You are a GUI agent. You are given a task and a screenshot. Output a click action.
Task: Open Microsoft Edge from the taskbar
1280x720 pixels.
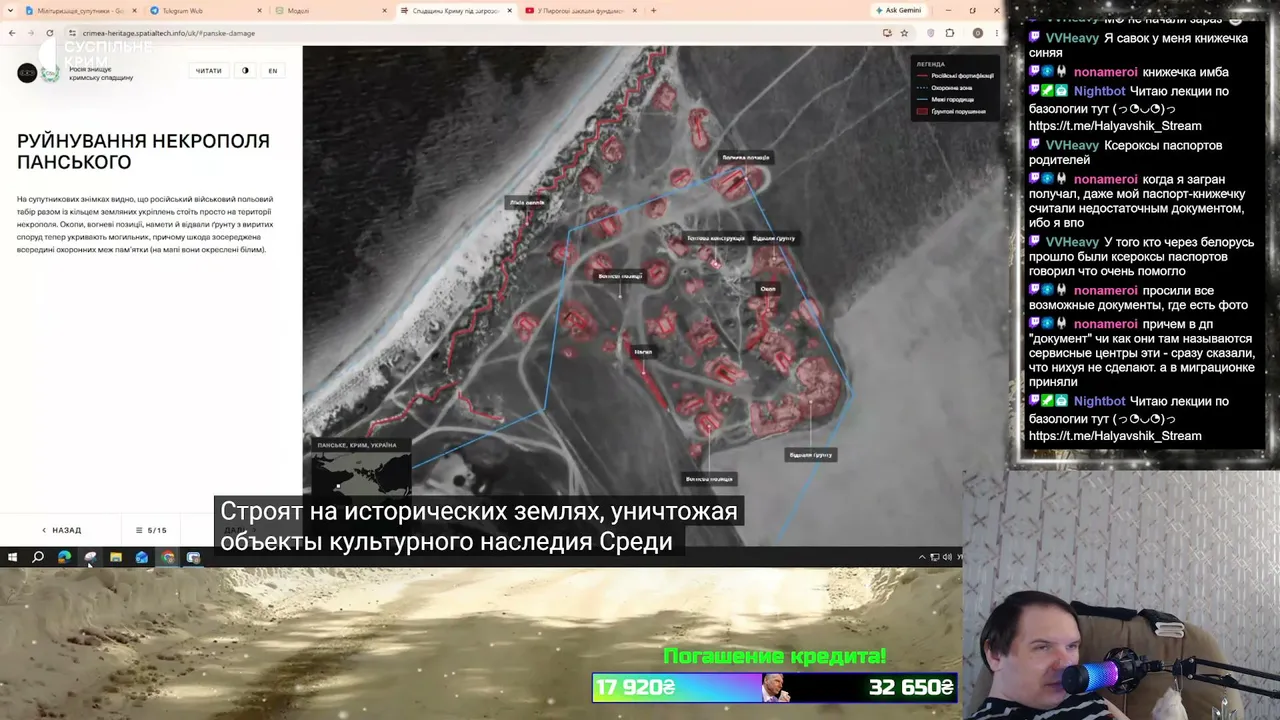tap(64, 557)
